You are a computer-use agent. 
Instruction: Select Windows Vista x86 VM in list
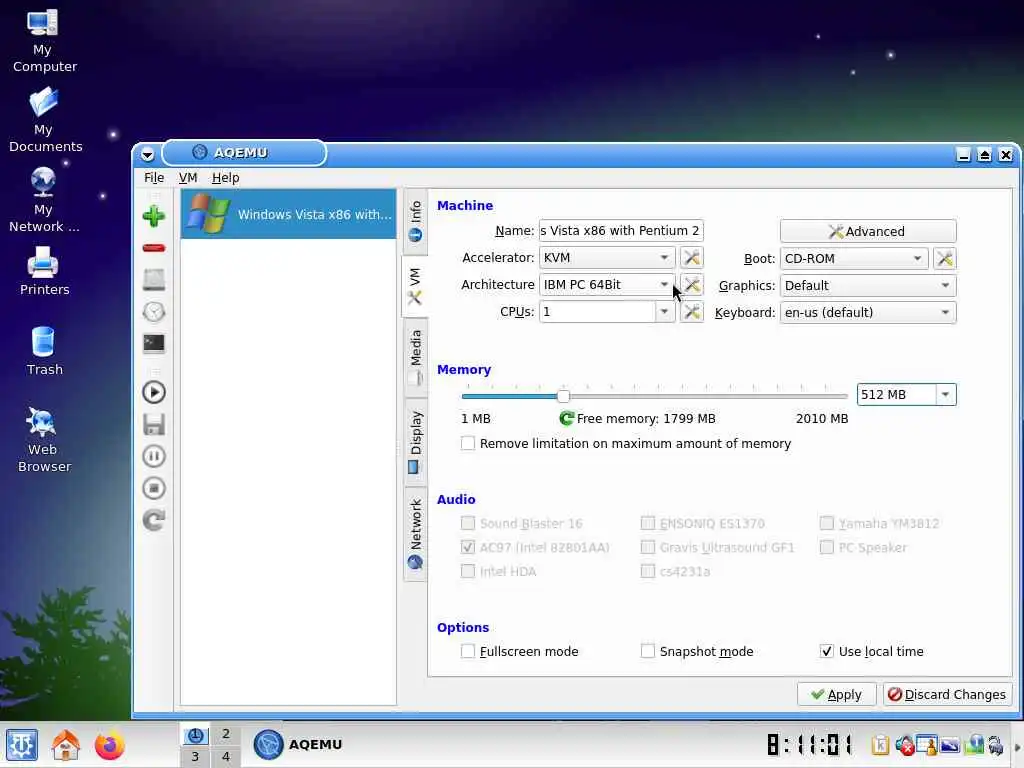point(288,214)
